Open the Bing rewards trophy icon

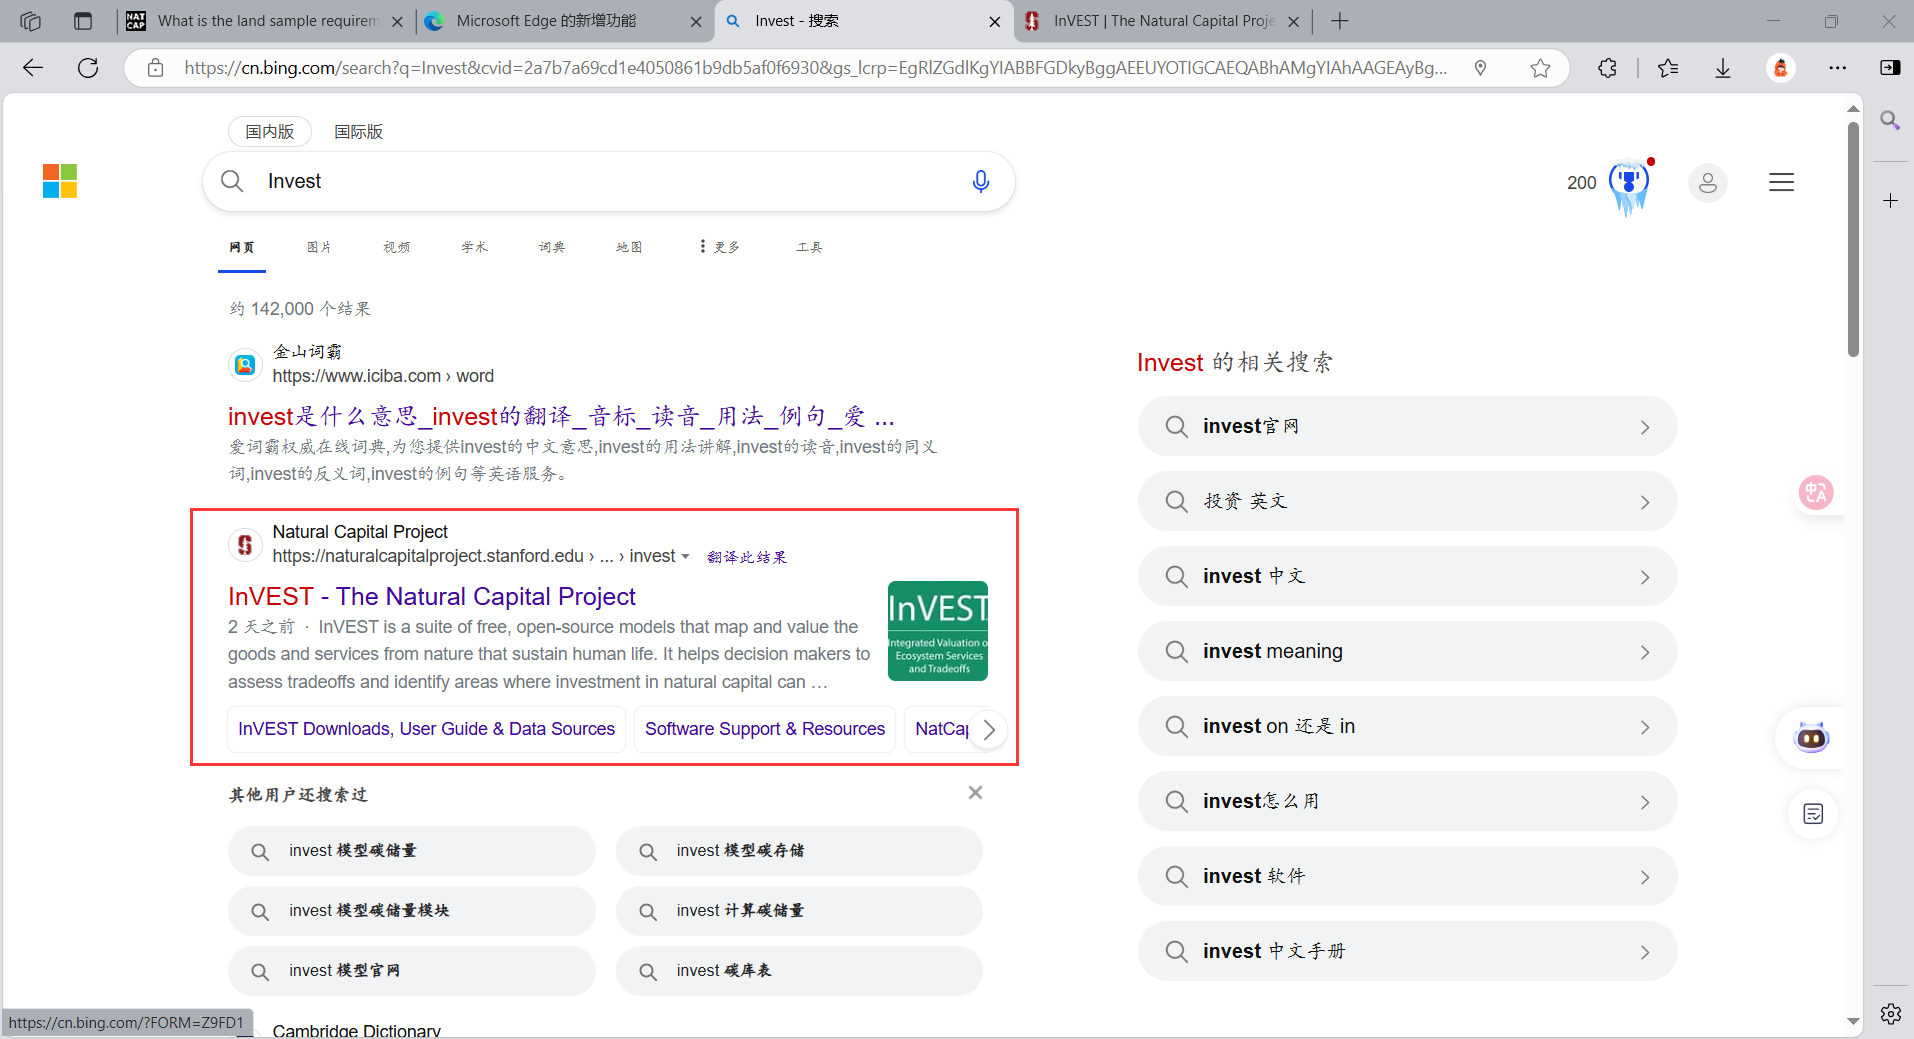point(1629,185)
